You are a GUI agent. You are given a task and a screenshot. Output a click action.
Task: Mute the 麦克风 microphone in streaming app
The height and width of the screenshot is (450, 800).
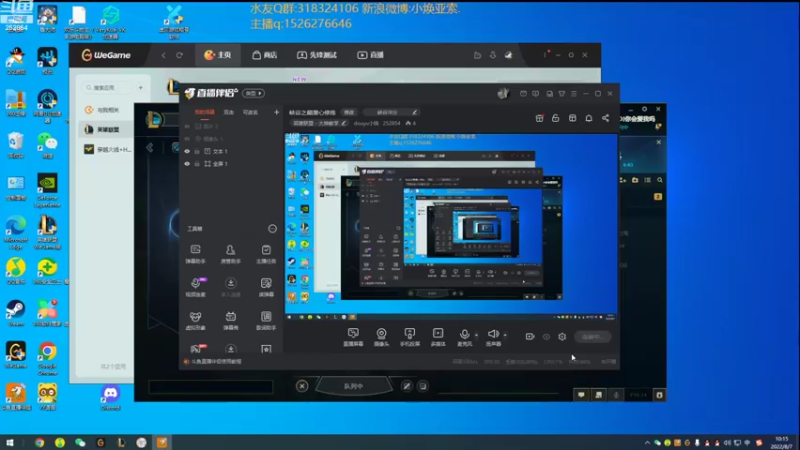click(x=464, y=336)
